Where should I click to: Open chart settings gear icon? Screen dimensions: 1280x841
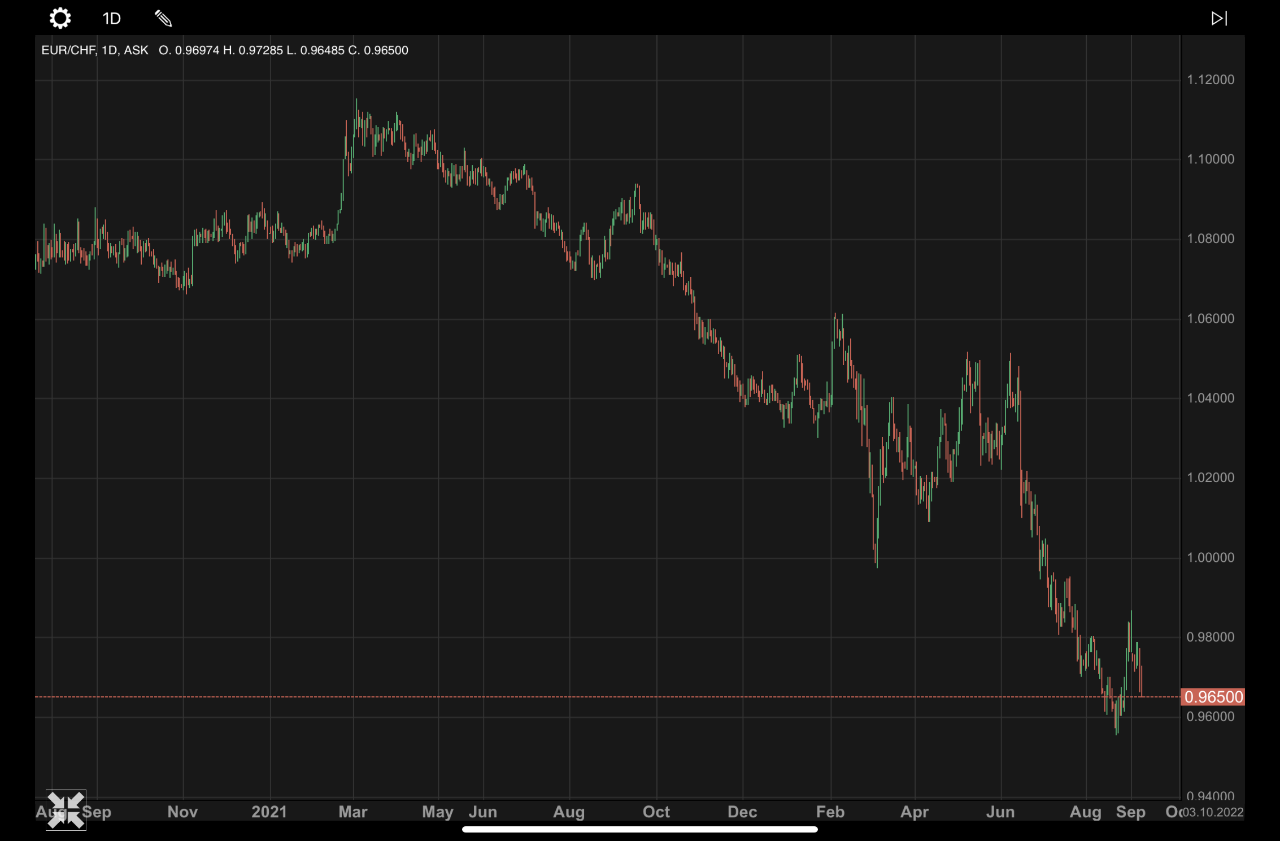[x=60, y=18]
